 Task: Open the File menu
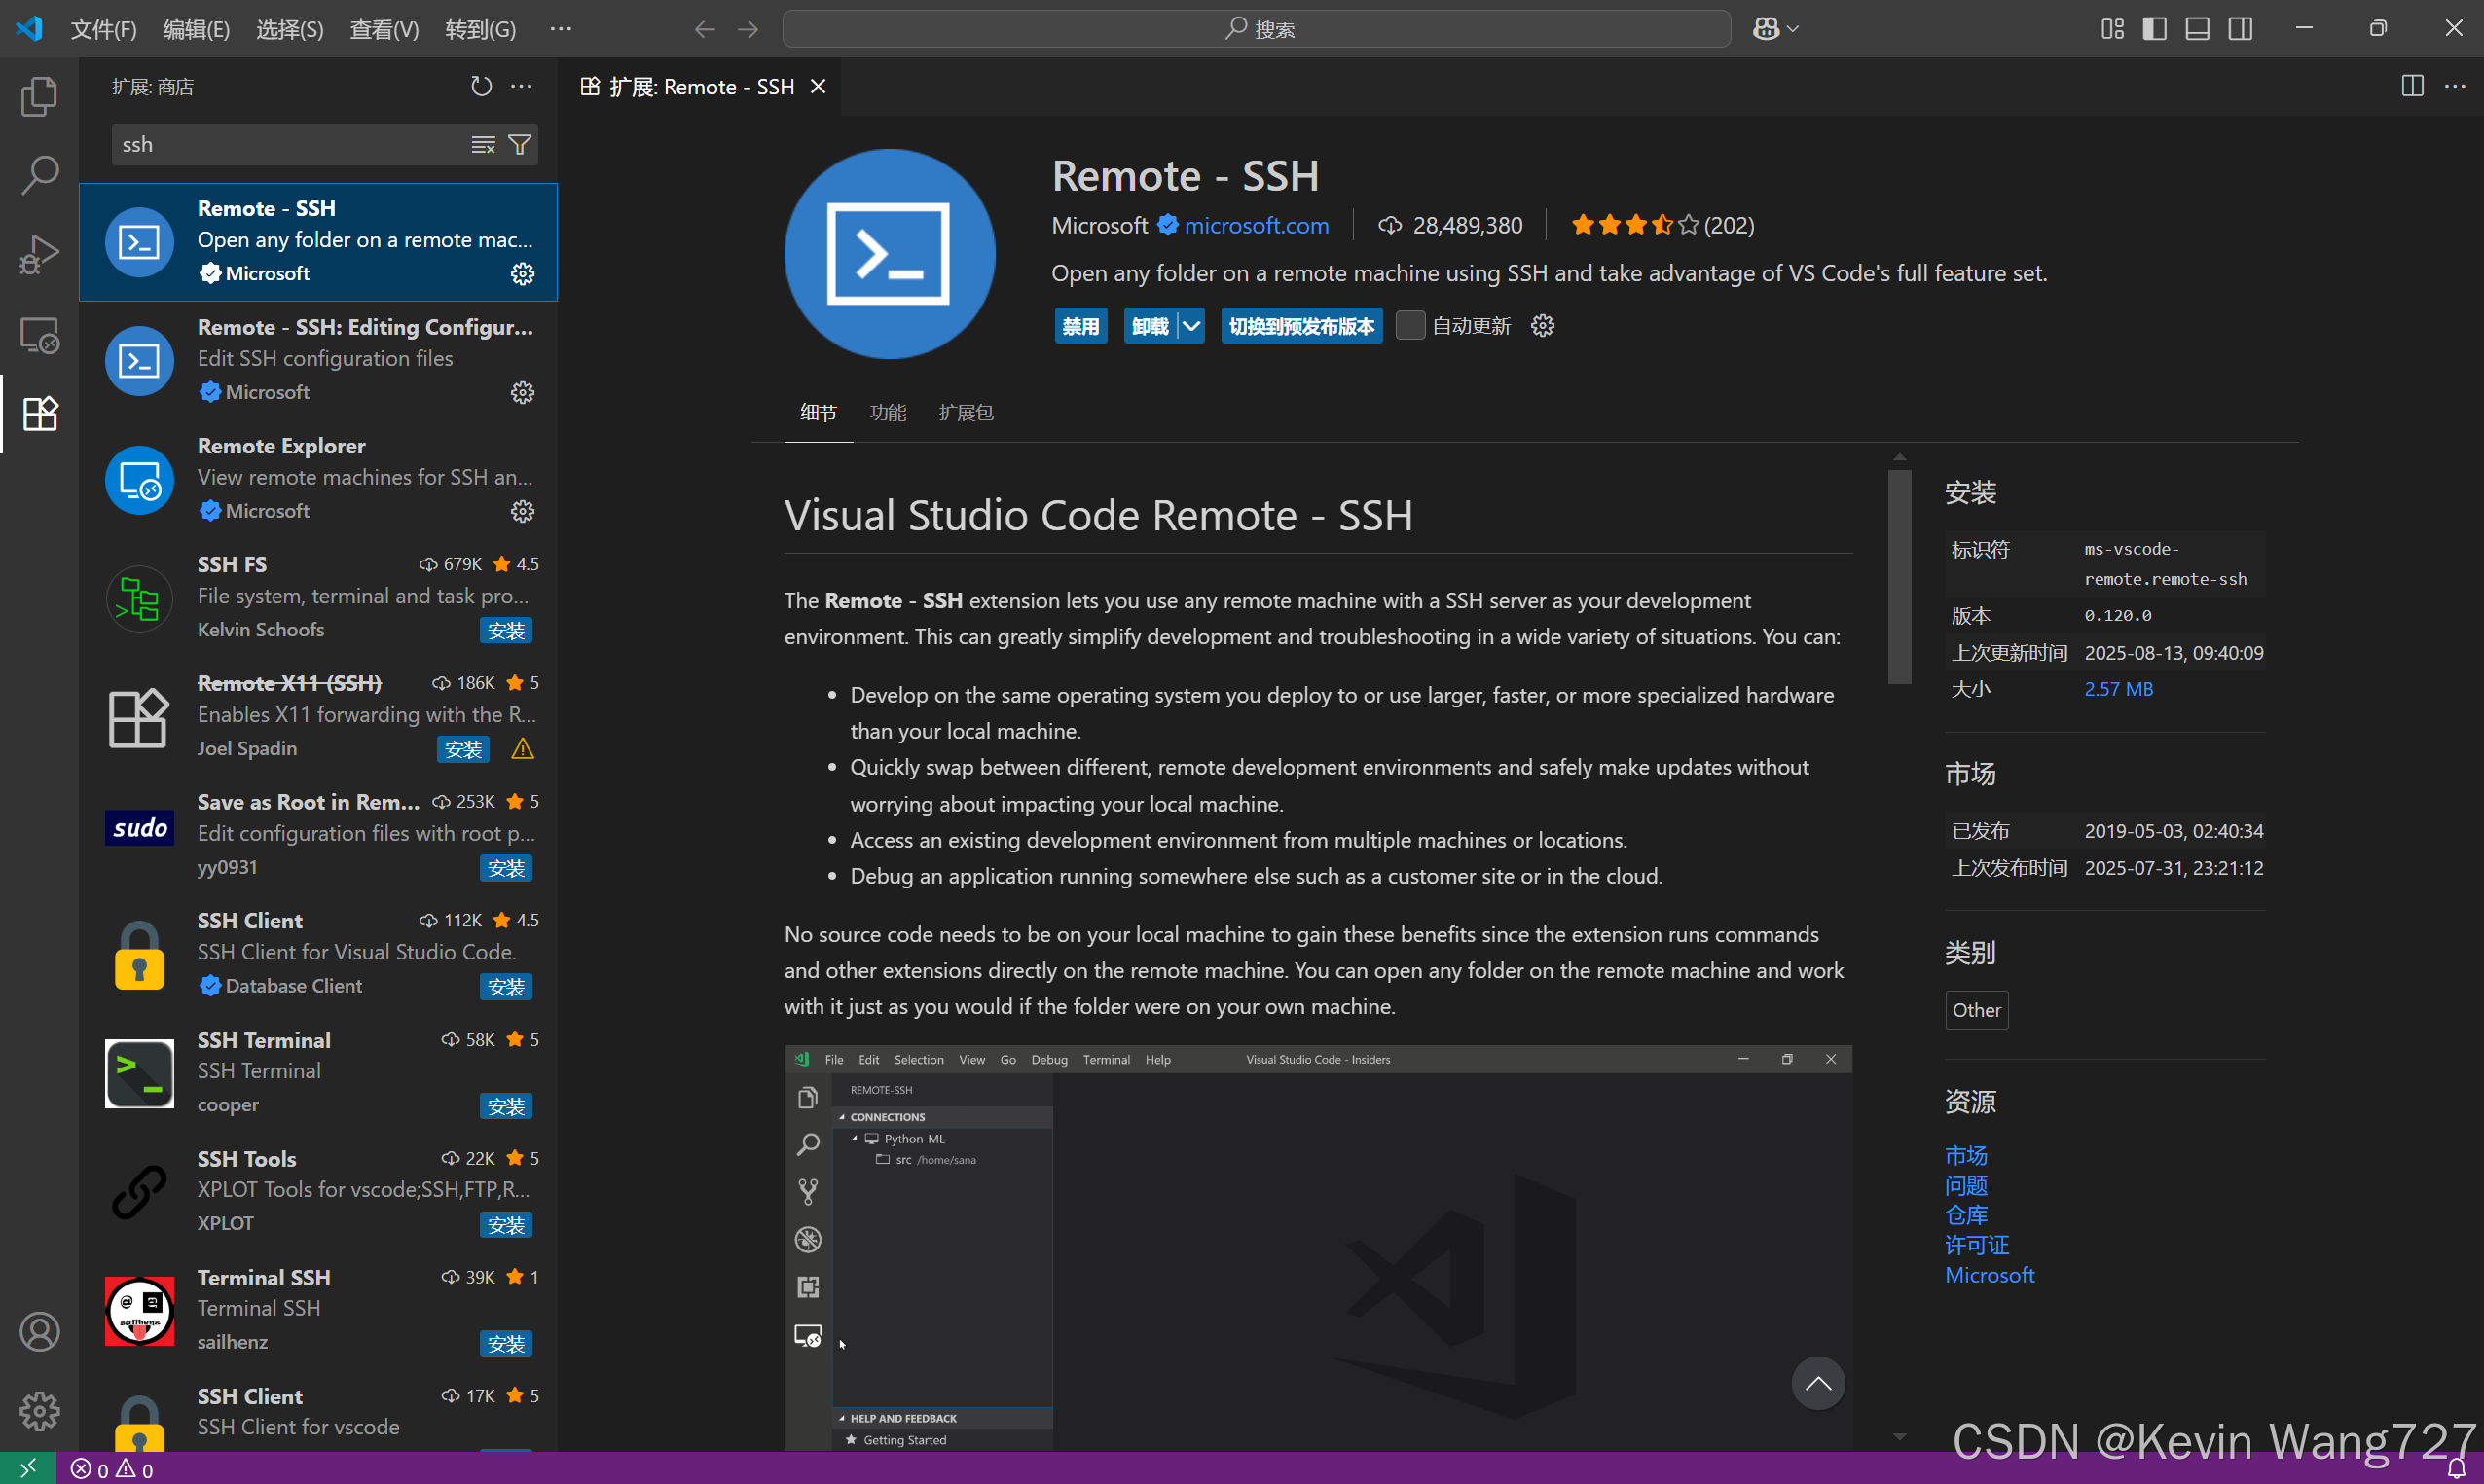click(x=103, y=29)
